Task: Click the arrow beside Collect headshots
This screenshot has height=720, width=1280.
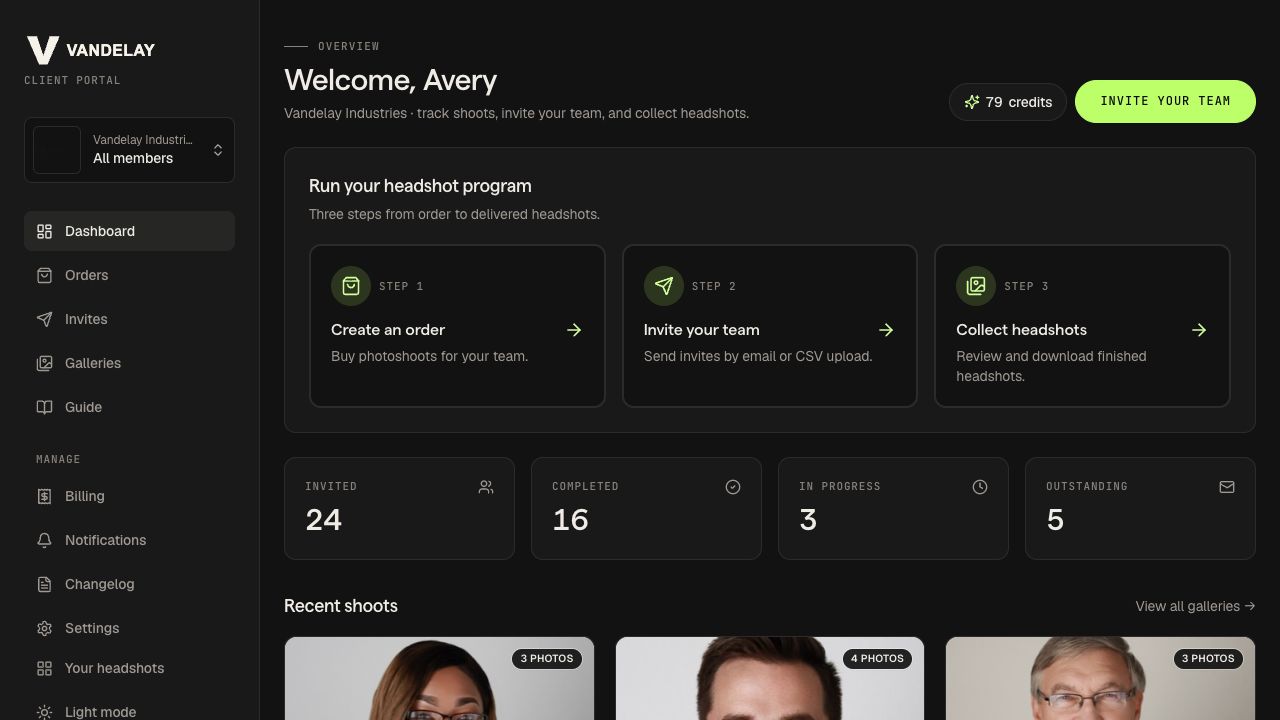Action: click(1199, 330)
